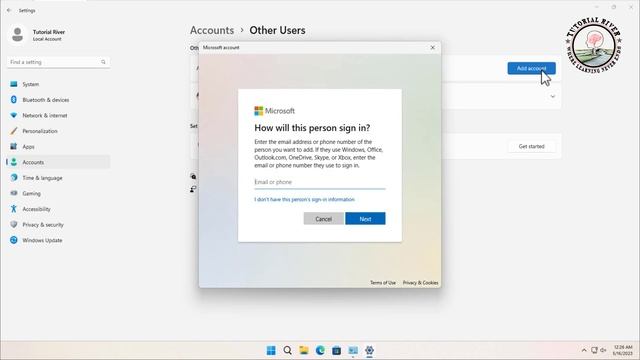Focus the Email or phone field
This screenshot has height=360, width=640.
point(320,182)
